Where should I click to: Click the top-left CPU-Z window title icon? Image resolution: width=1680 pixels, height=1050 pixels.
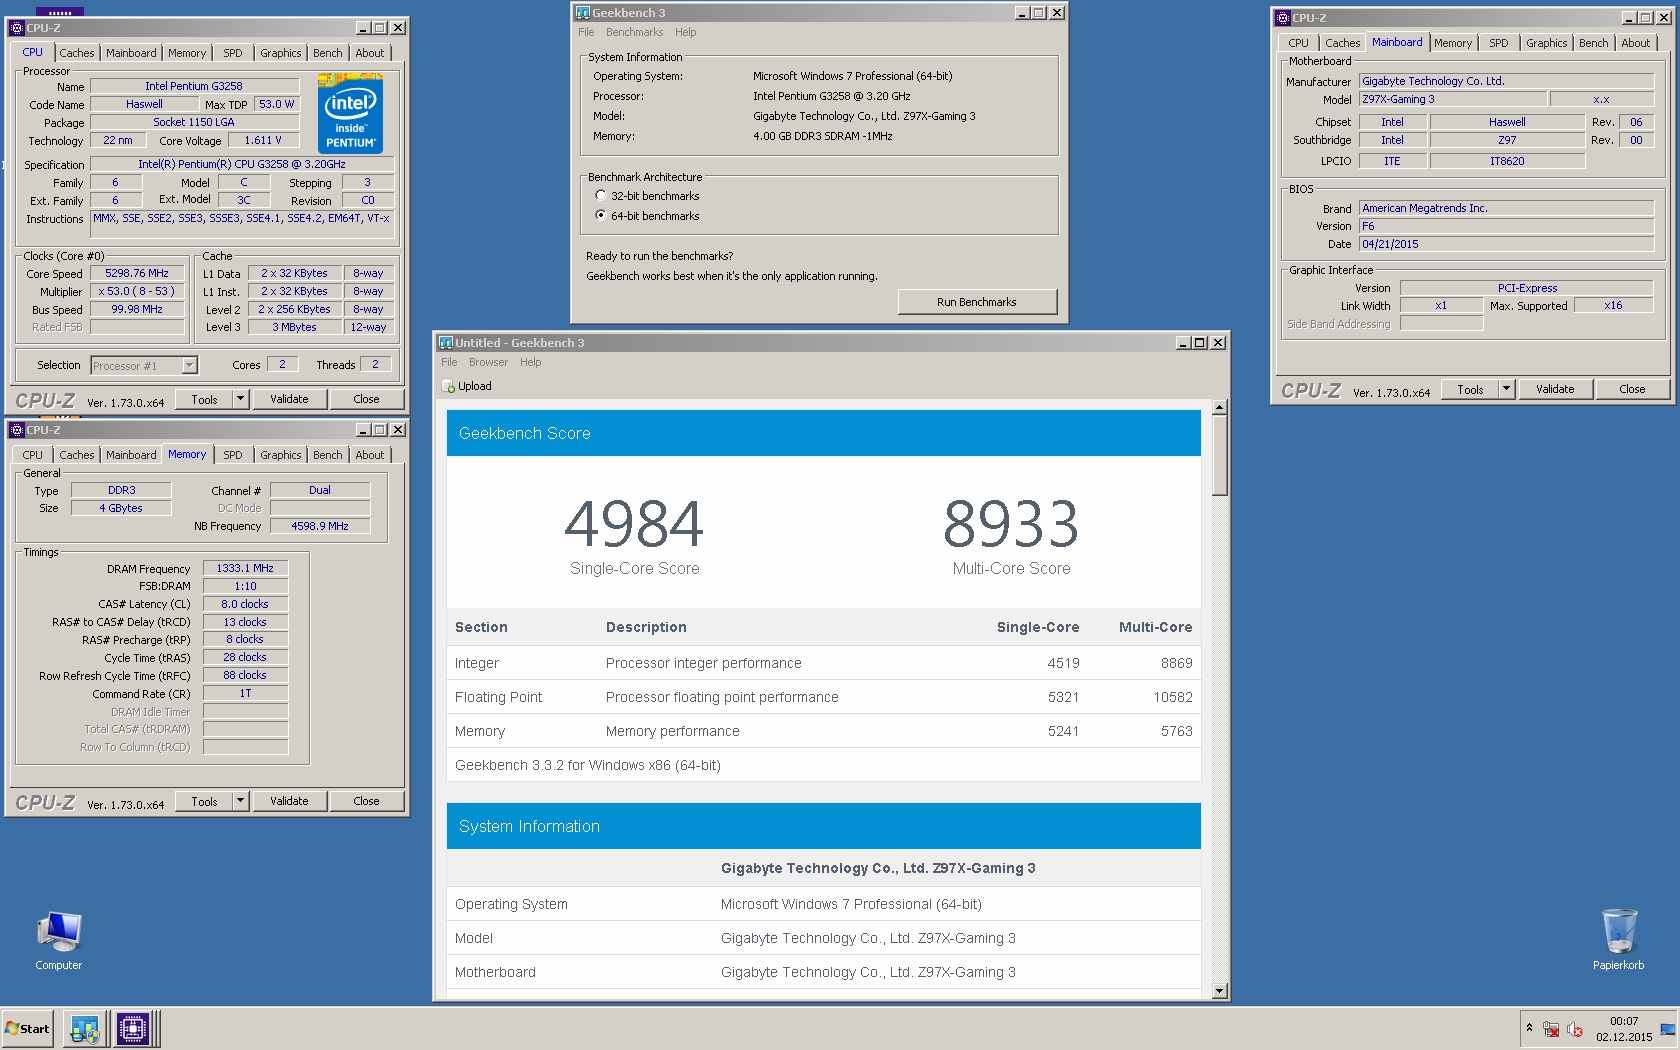point(17,28)
